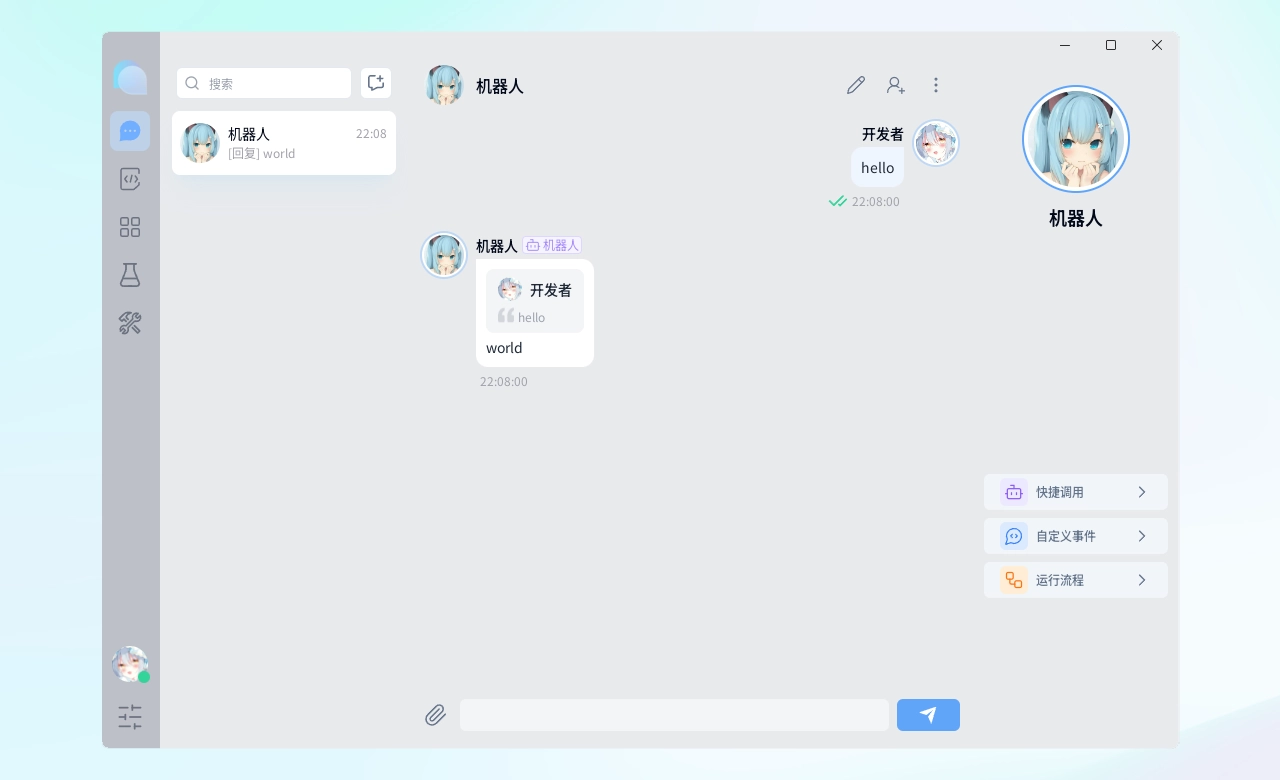Click the green double-check read mark
Viewport: 1280px width, 780px height.
[x=838, y=202]
